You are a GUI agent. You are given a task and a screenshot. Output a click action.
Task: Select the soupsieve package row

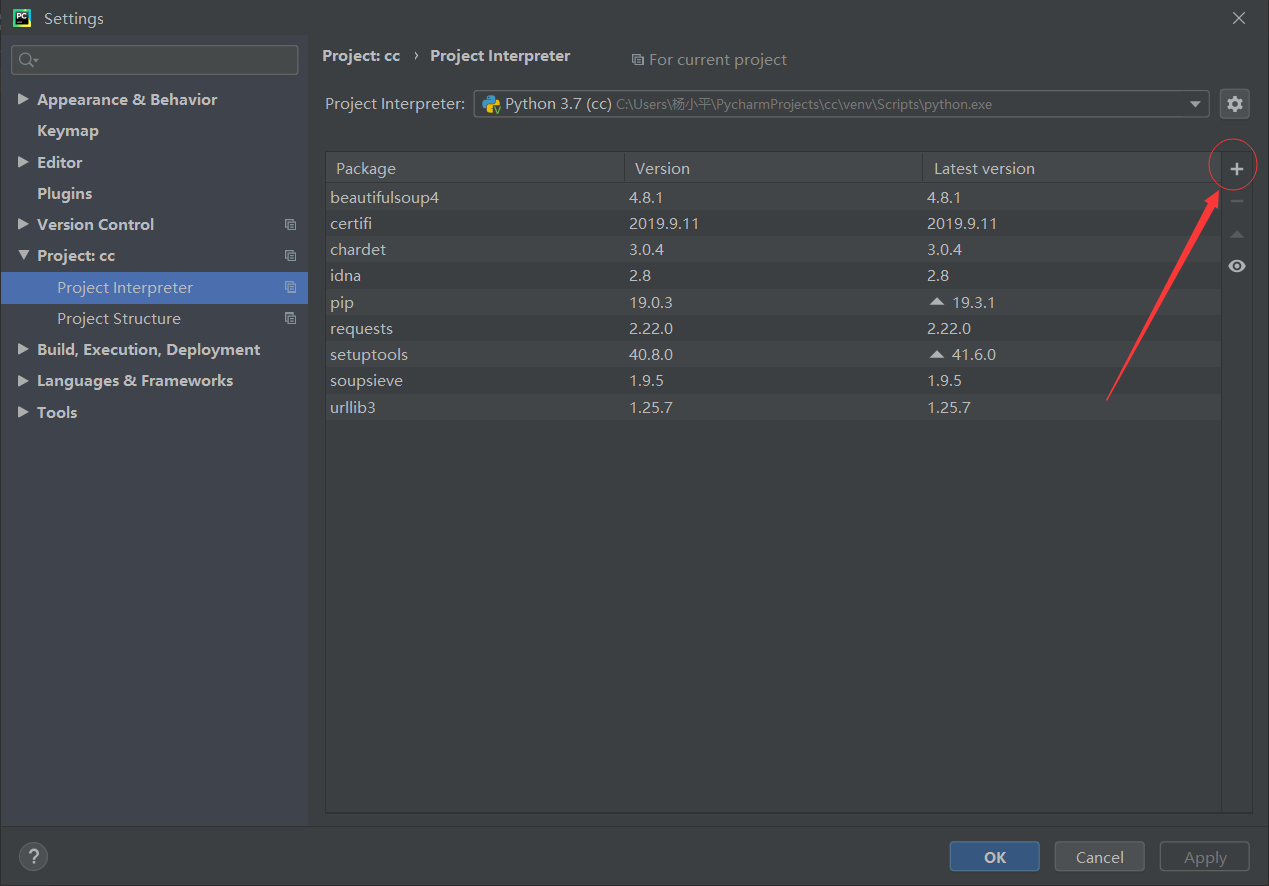tap(773, 380)
